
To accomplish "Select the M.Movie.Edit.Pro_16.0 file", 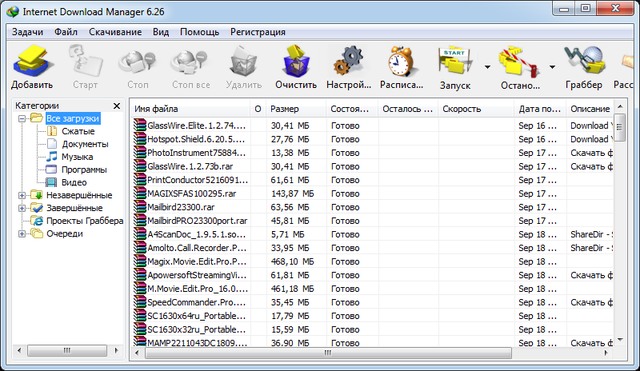I will point(372,289).
